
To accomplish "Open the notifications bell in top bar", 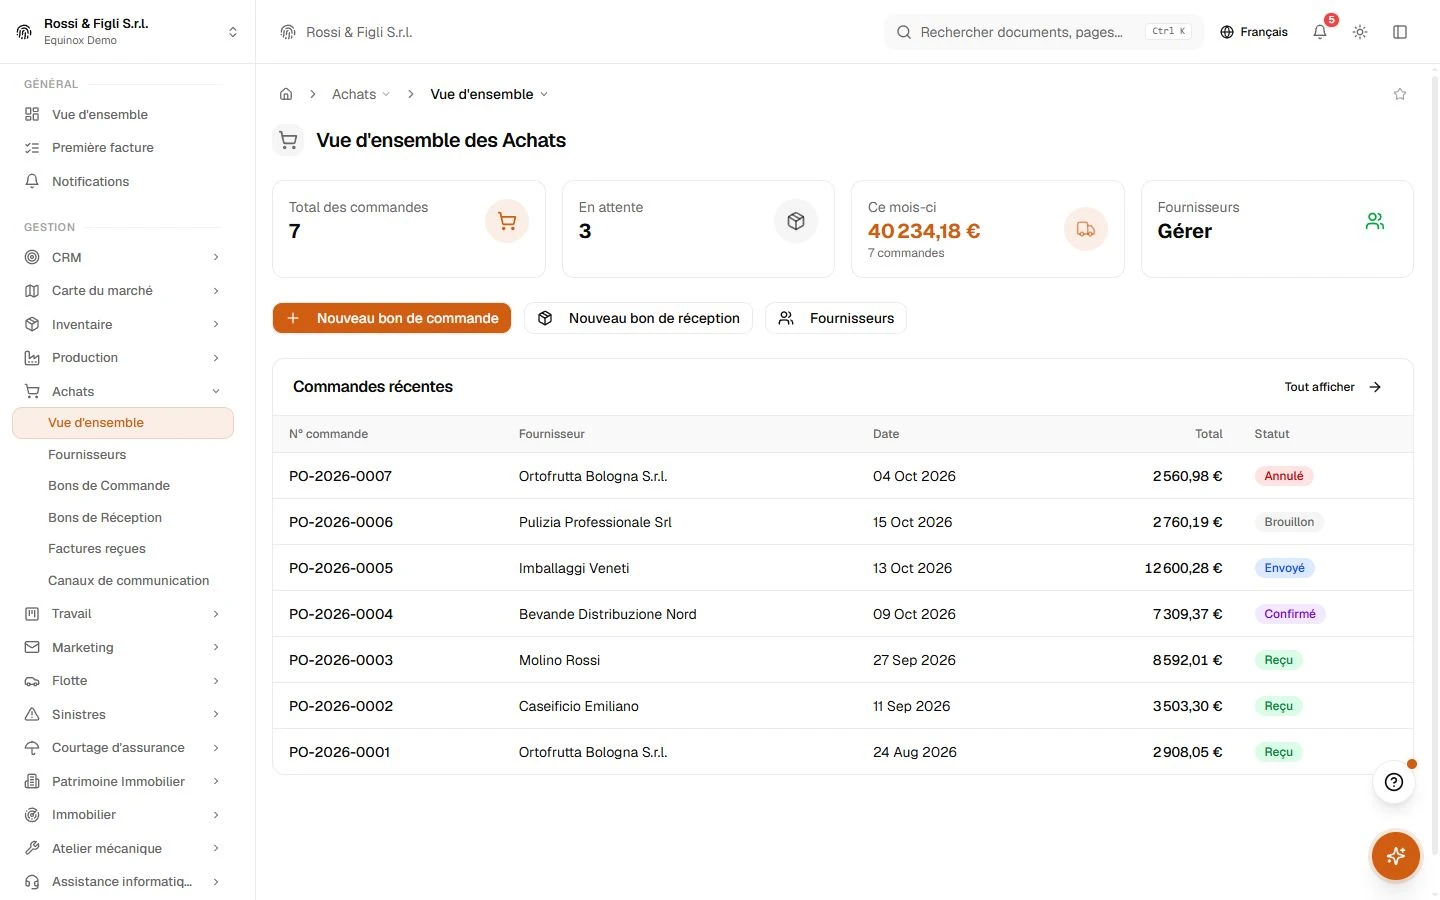I will point(1320,32).
